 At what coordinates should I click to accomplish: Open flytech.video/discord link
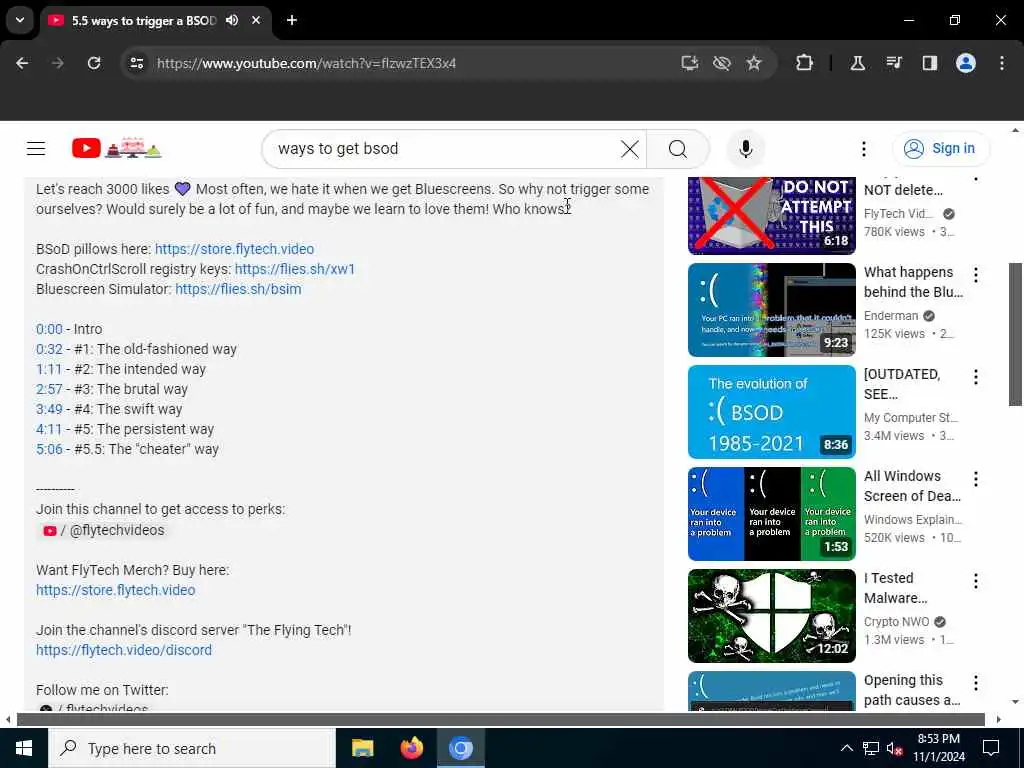pos(124,650)
